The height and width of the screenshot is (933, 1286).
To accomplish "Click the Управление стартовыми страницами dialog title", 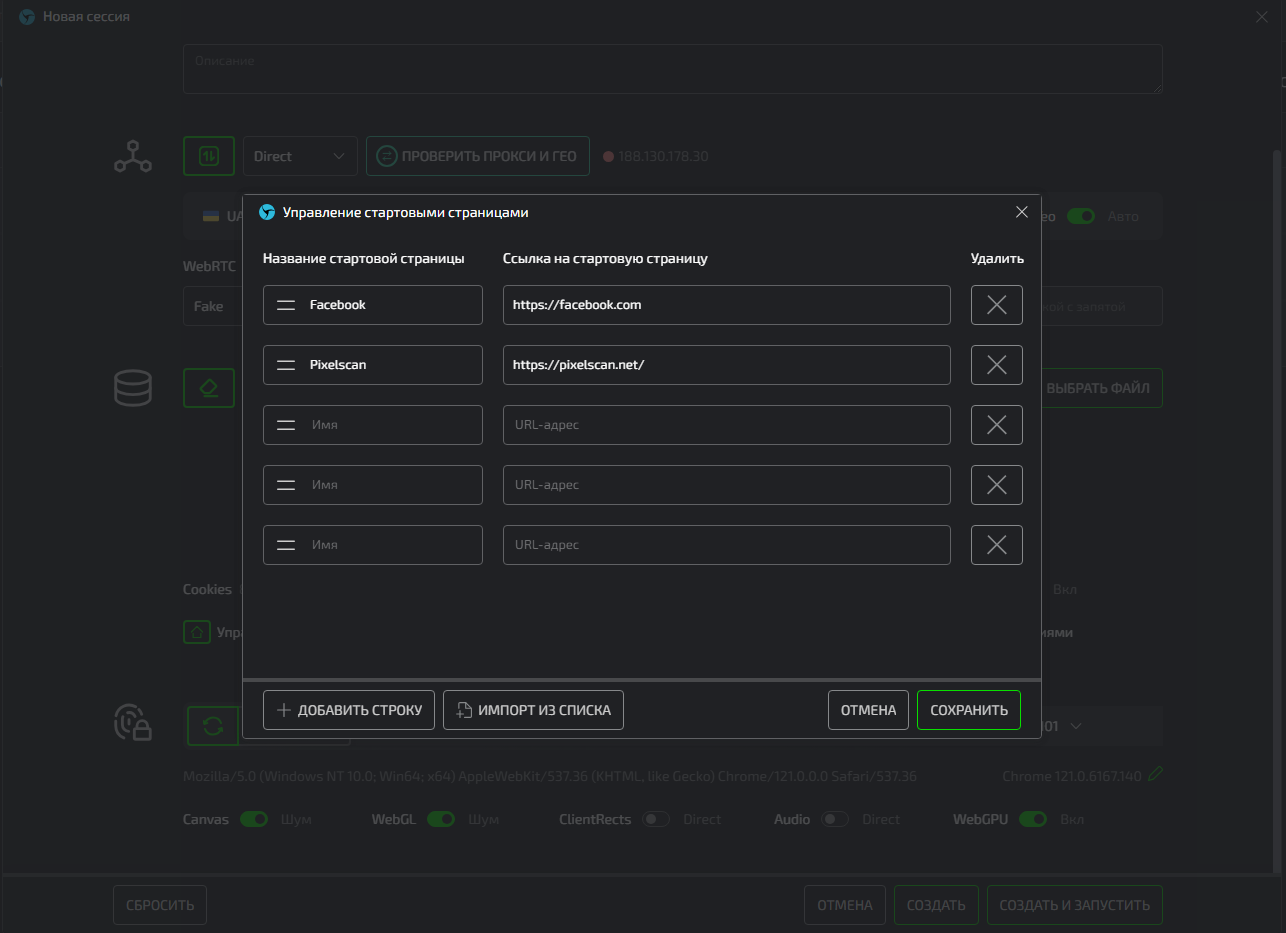I will click(x=405, y=212).
